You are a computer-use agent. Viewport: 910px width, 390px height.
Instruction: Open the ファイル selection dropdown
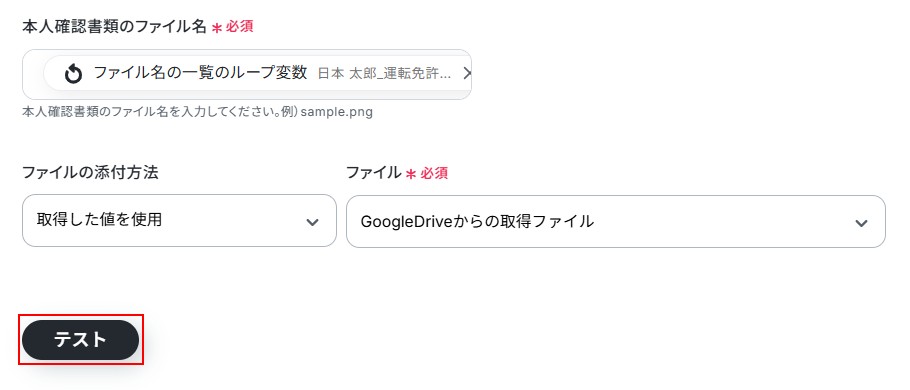(616, 221)
